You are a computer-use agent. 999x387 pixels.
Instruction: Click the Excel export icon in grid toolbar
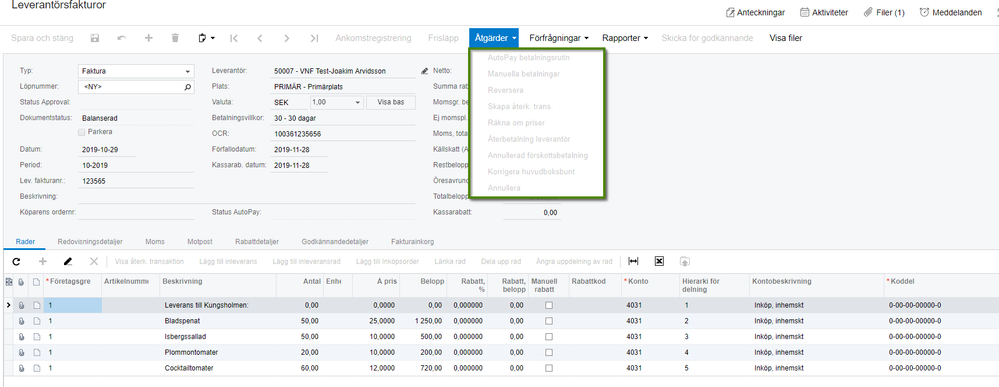[659, 261]
